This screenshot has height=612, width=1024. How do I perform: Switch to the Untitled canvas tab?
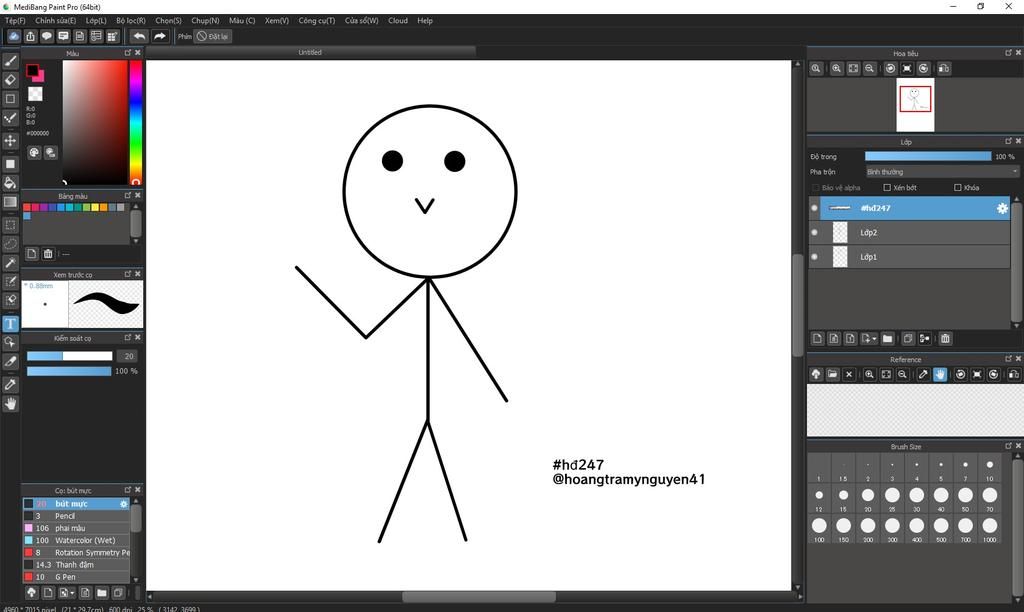click(310, 52)
